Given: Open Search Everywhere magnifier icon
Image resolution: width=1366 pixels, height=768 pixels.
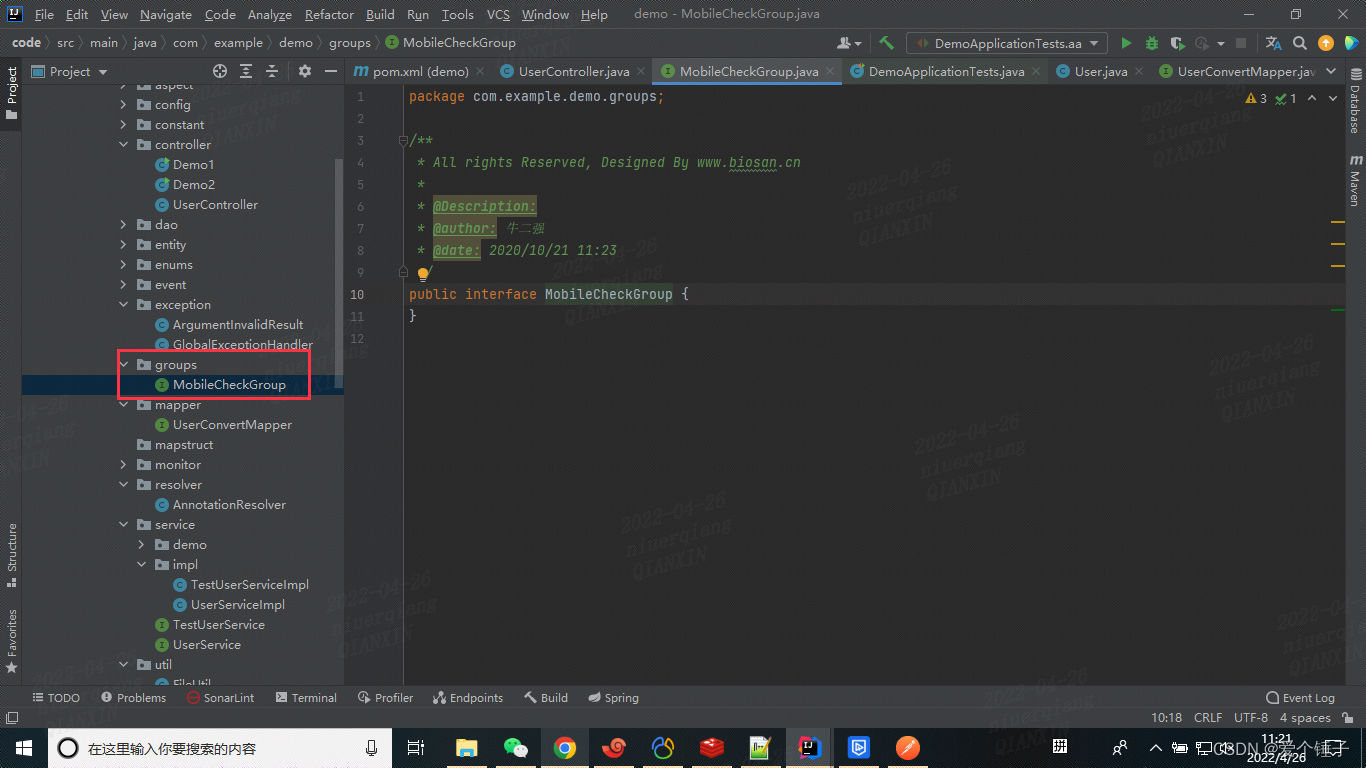Looking at the screenshot, I should tap(1300, 43).
